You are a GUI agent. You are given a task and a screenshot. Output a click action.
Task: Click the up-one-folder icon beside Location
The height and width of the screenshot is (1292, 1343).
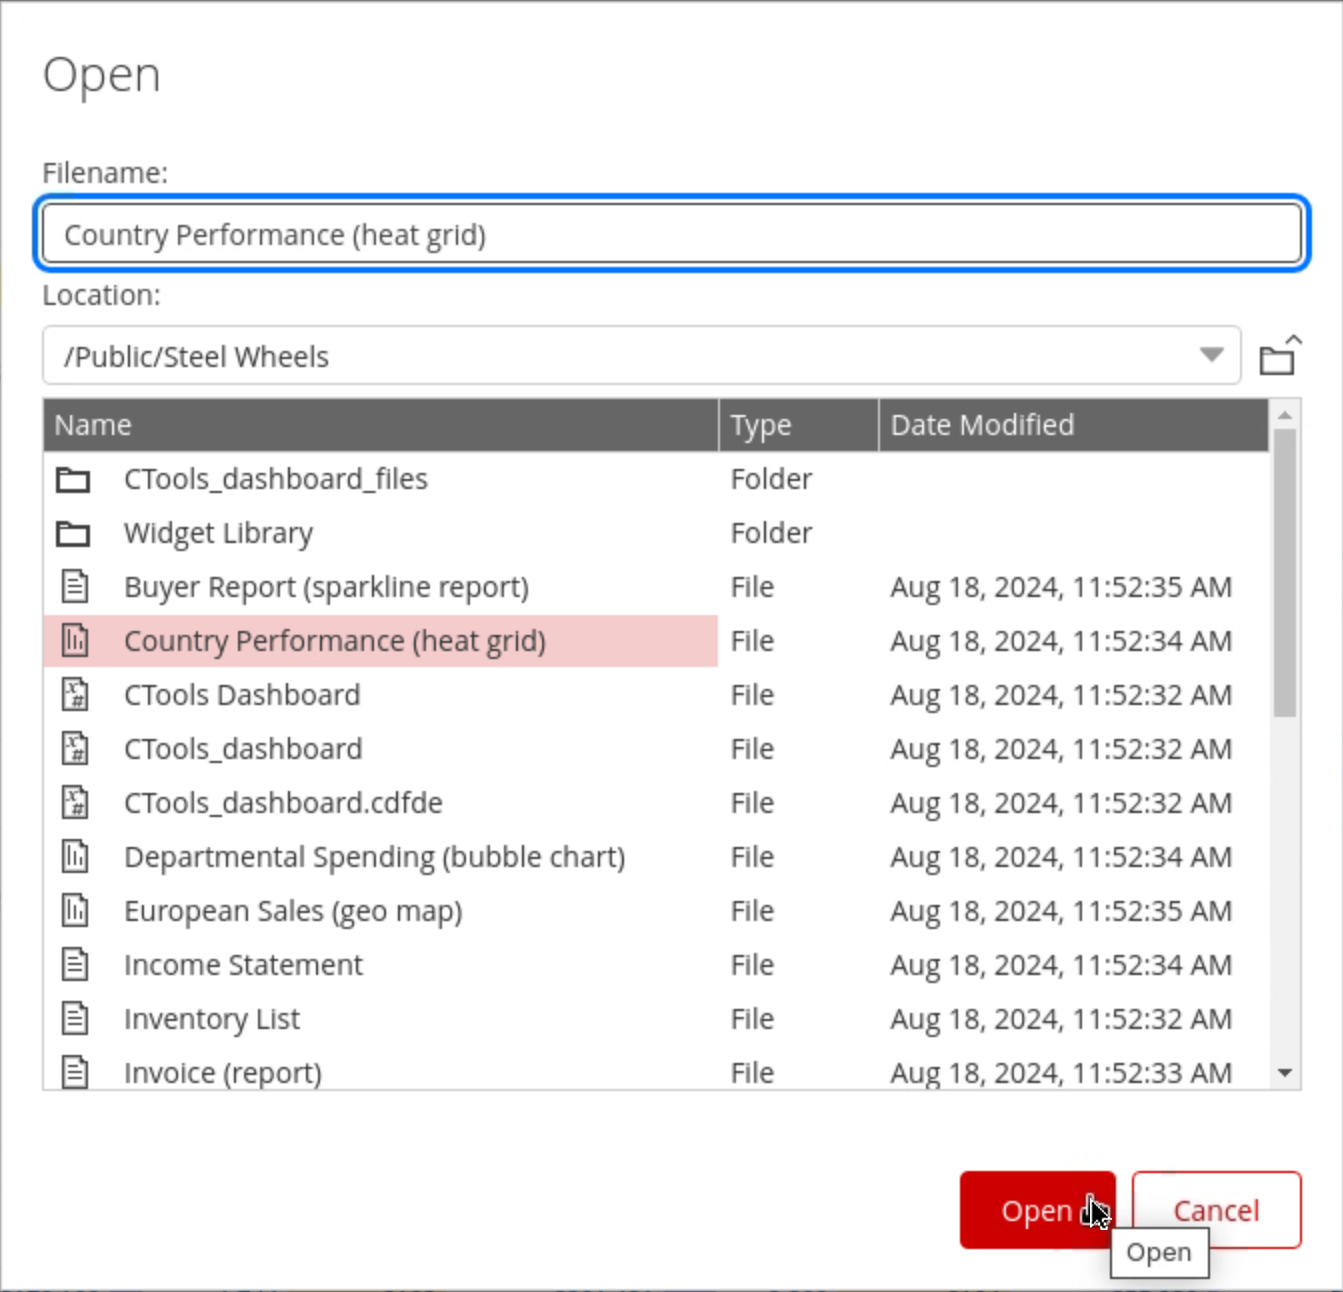[x=1279, y=356]
